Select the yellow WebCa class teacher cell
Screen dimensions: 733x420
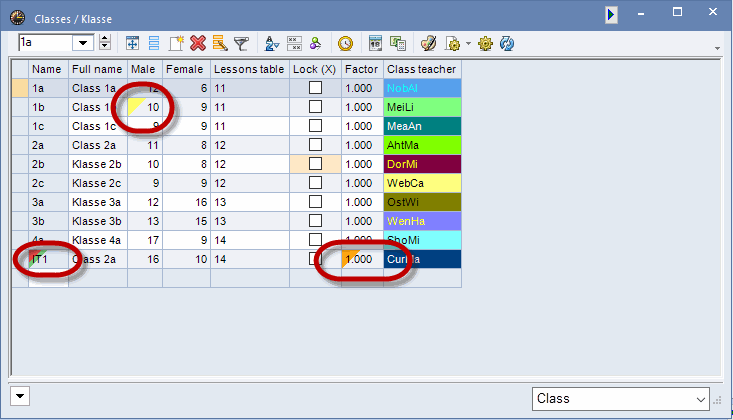point(423,183)
